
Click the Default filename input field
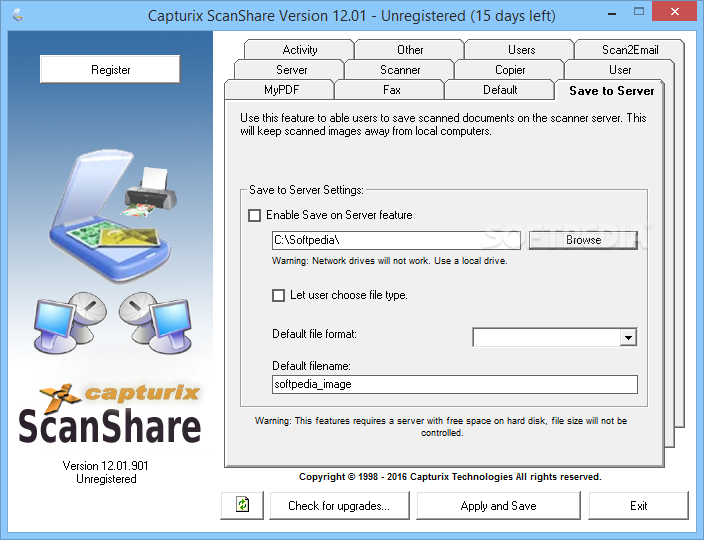454,385
